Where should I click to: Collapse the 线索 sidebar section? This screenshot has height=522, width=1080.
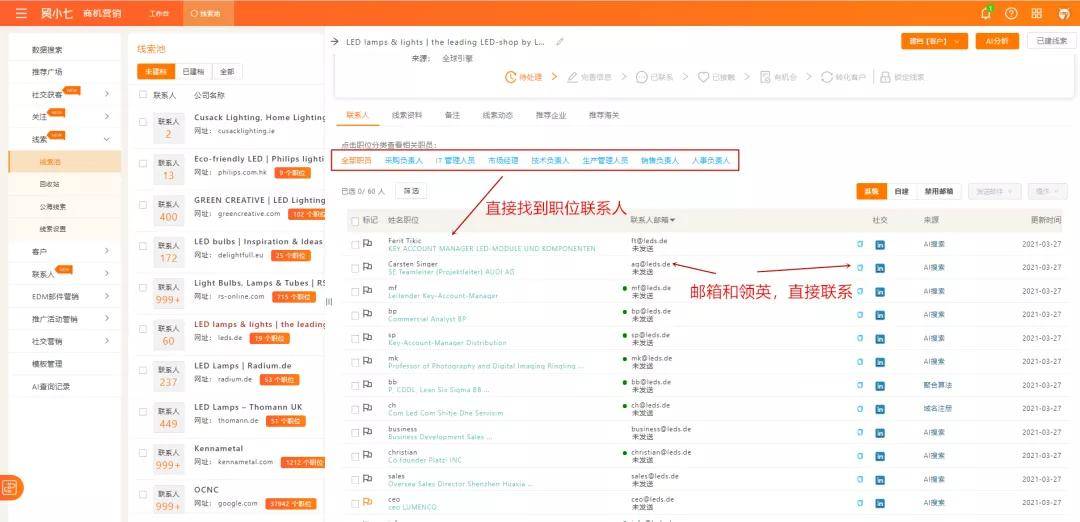coord(107,139)
